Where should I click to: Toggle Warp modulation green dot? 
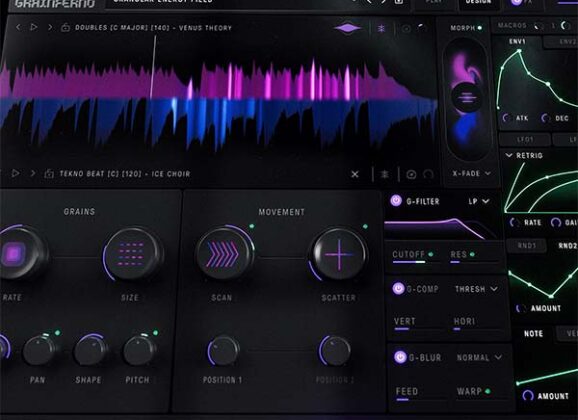coord(488,391)
